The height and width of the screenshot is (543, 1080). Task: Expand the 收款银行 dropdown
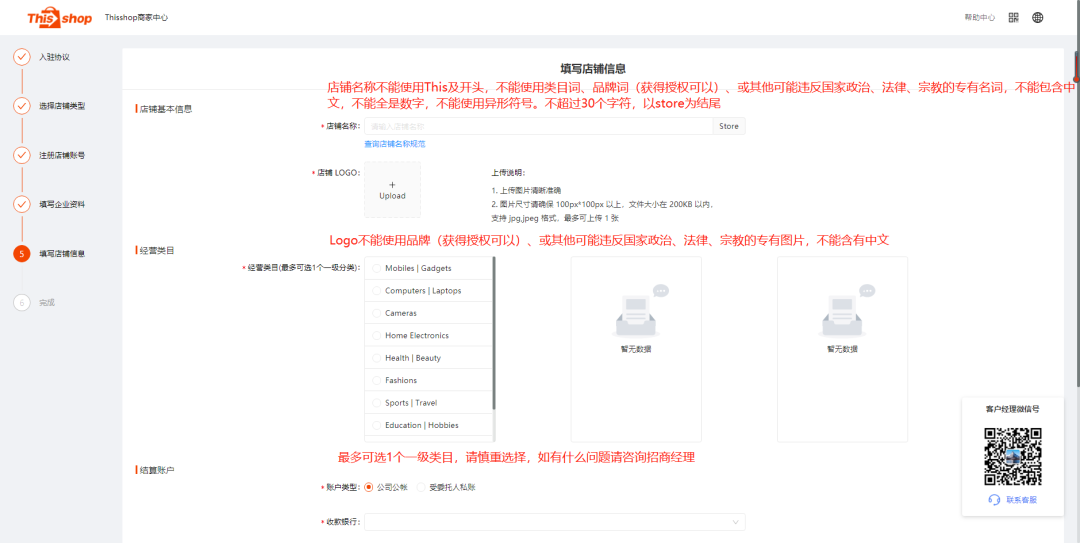click(554, 522)
